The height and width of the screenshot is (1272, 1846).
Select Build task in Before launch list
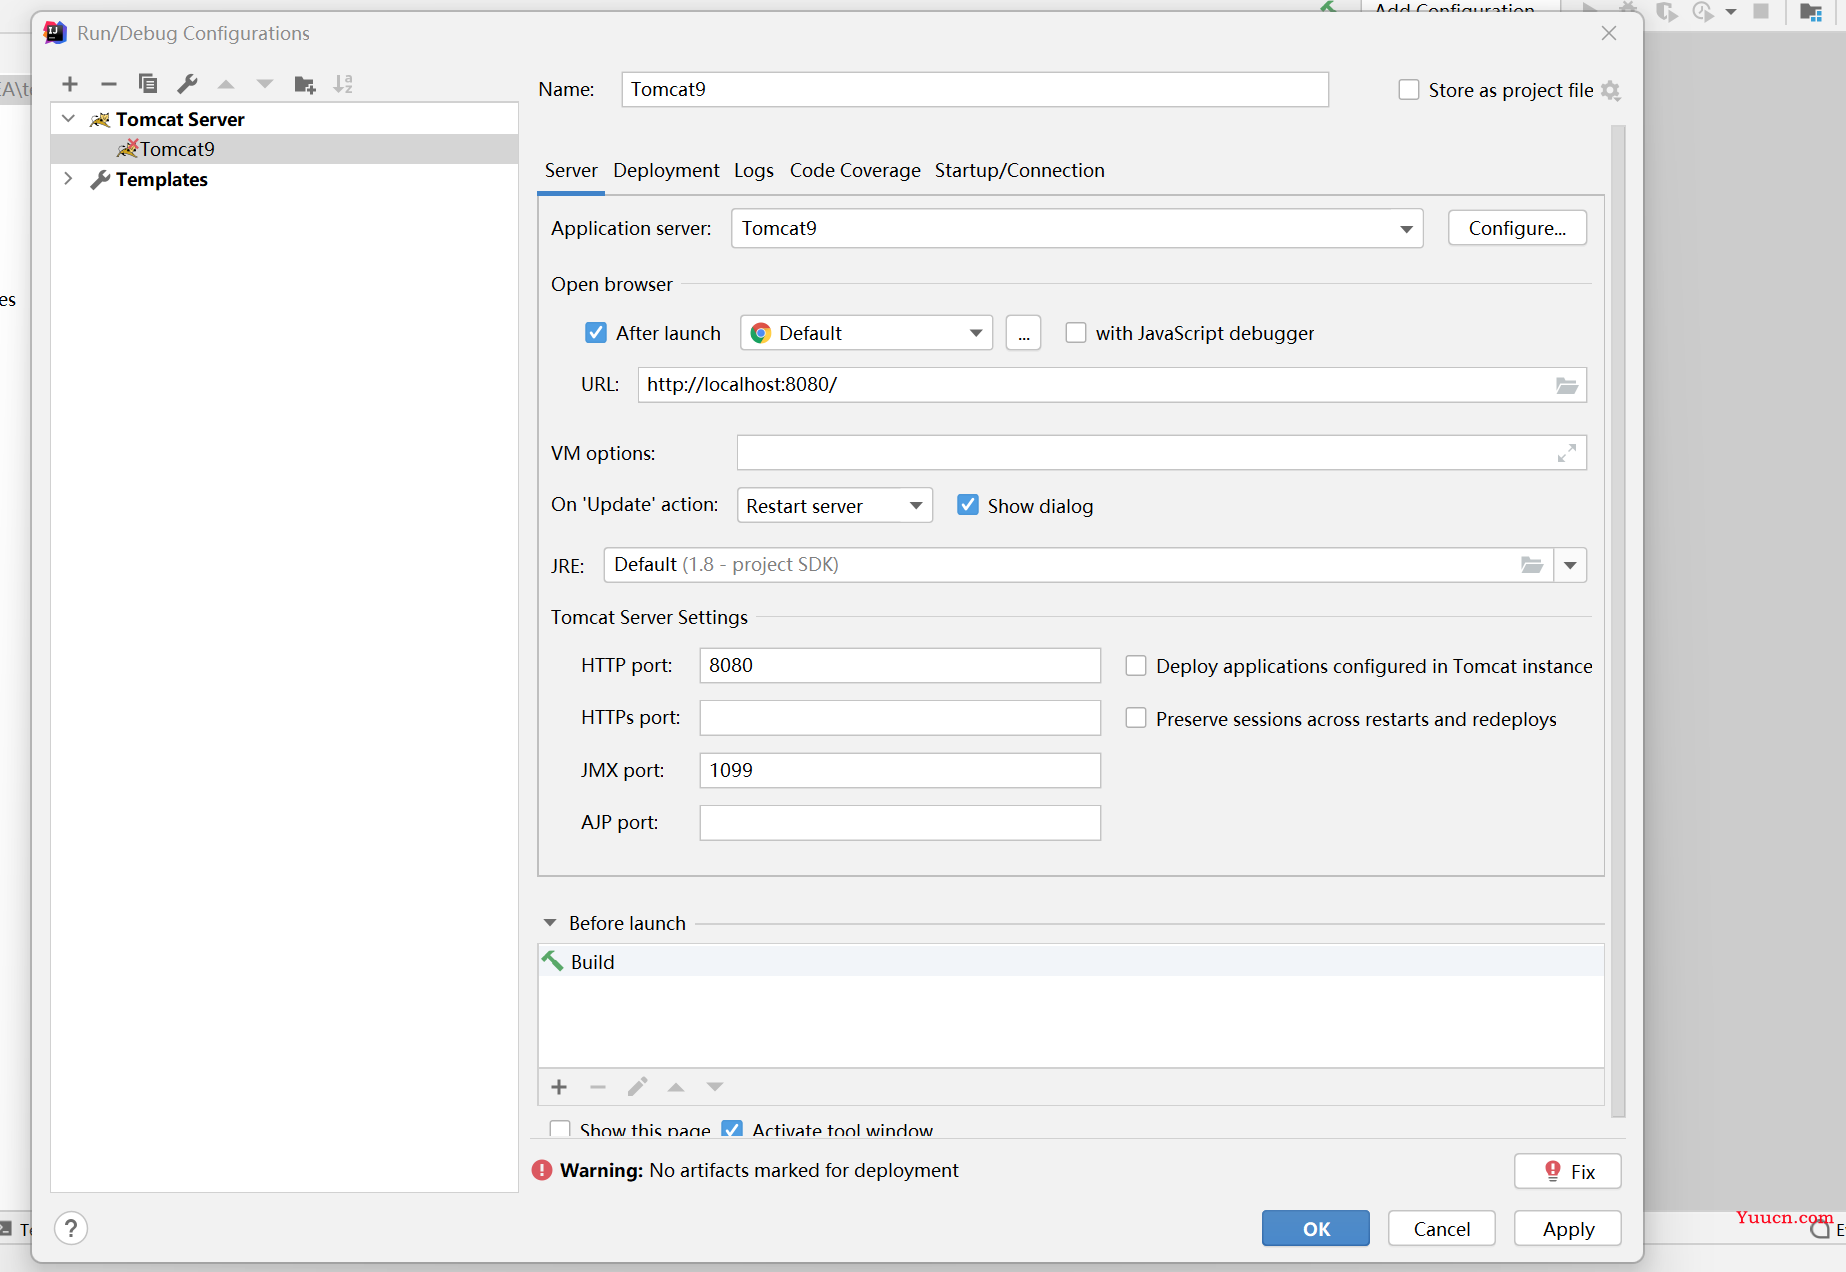point(1071,962)
